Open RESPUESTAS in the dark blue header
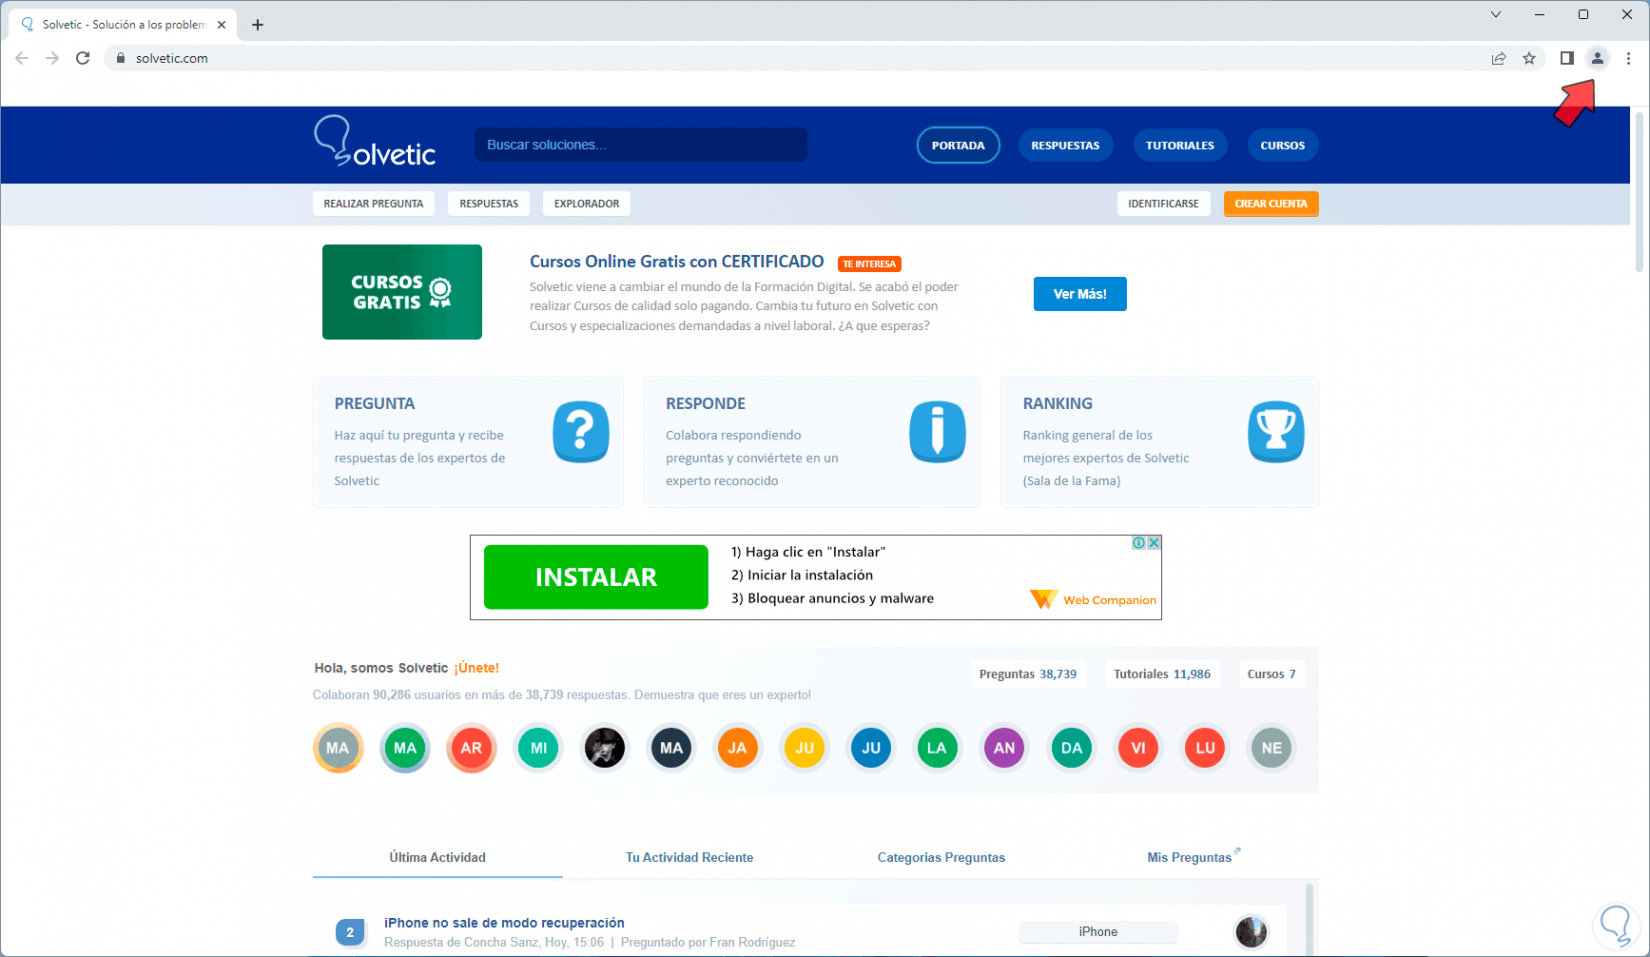The height and width of the screenshot is (957, 1650). [1065, 145]
